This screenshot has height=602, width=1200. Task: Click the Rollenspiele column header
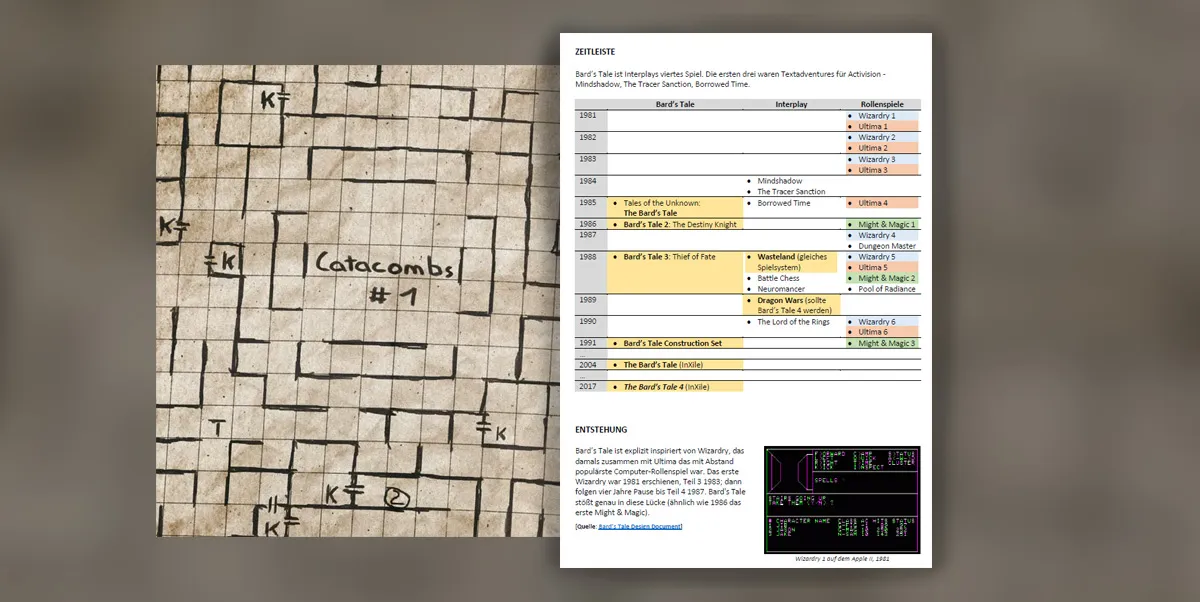[883, 104]
